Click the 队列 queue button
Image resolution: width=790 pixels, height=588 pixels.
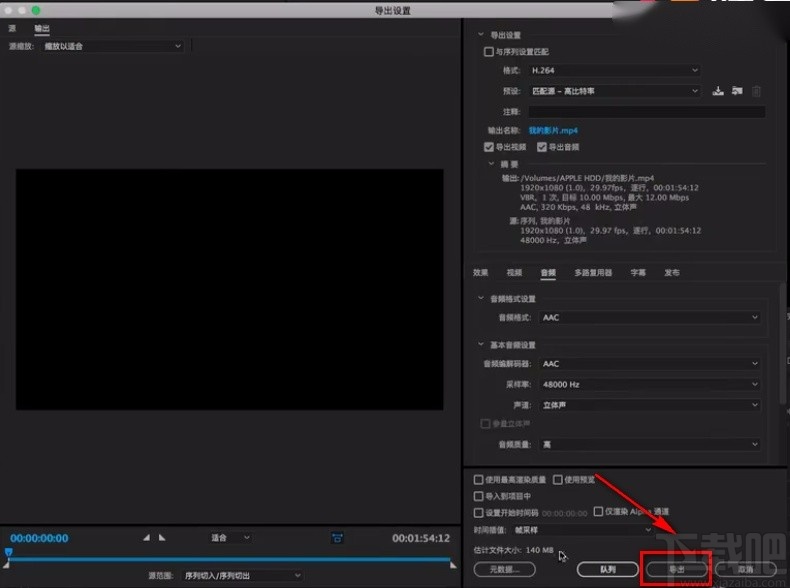tap(608, 569)
